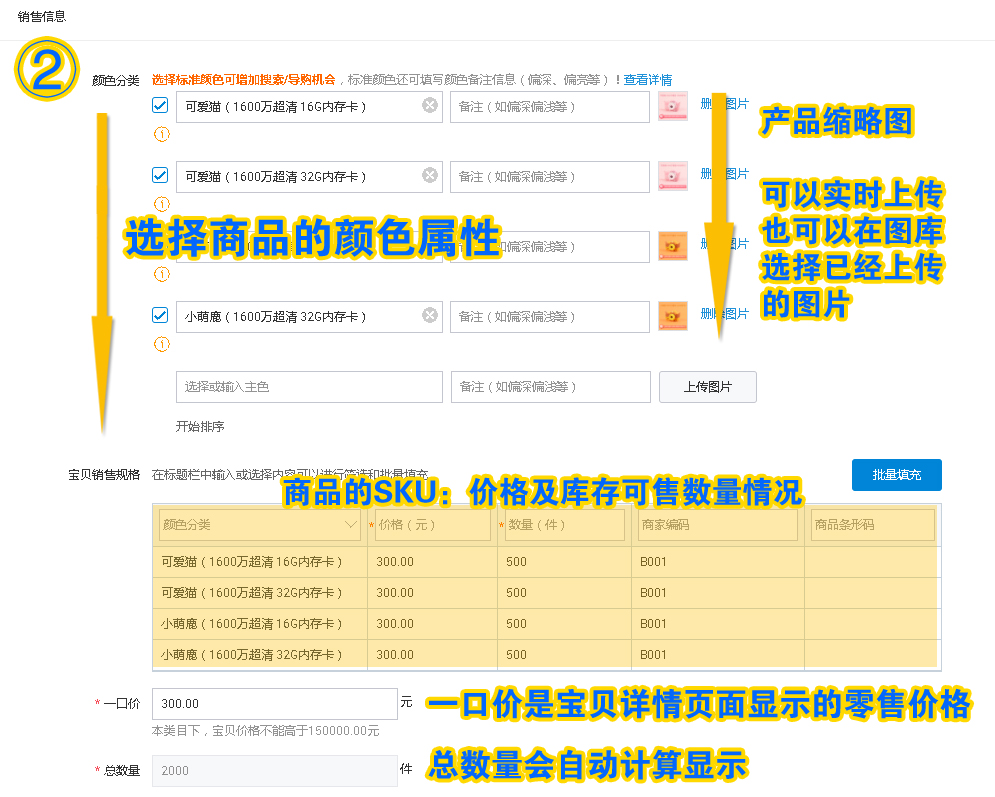Uncheck the 可爱猫 1600万超清 32G checkbox
The image size is (995, 797).
[x=159, y=174]
